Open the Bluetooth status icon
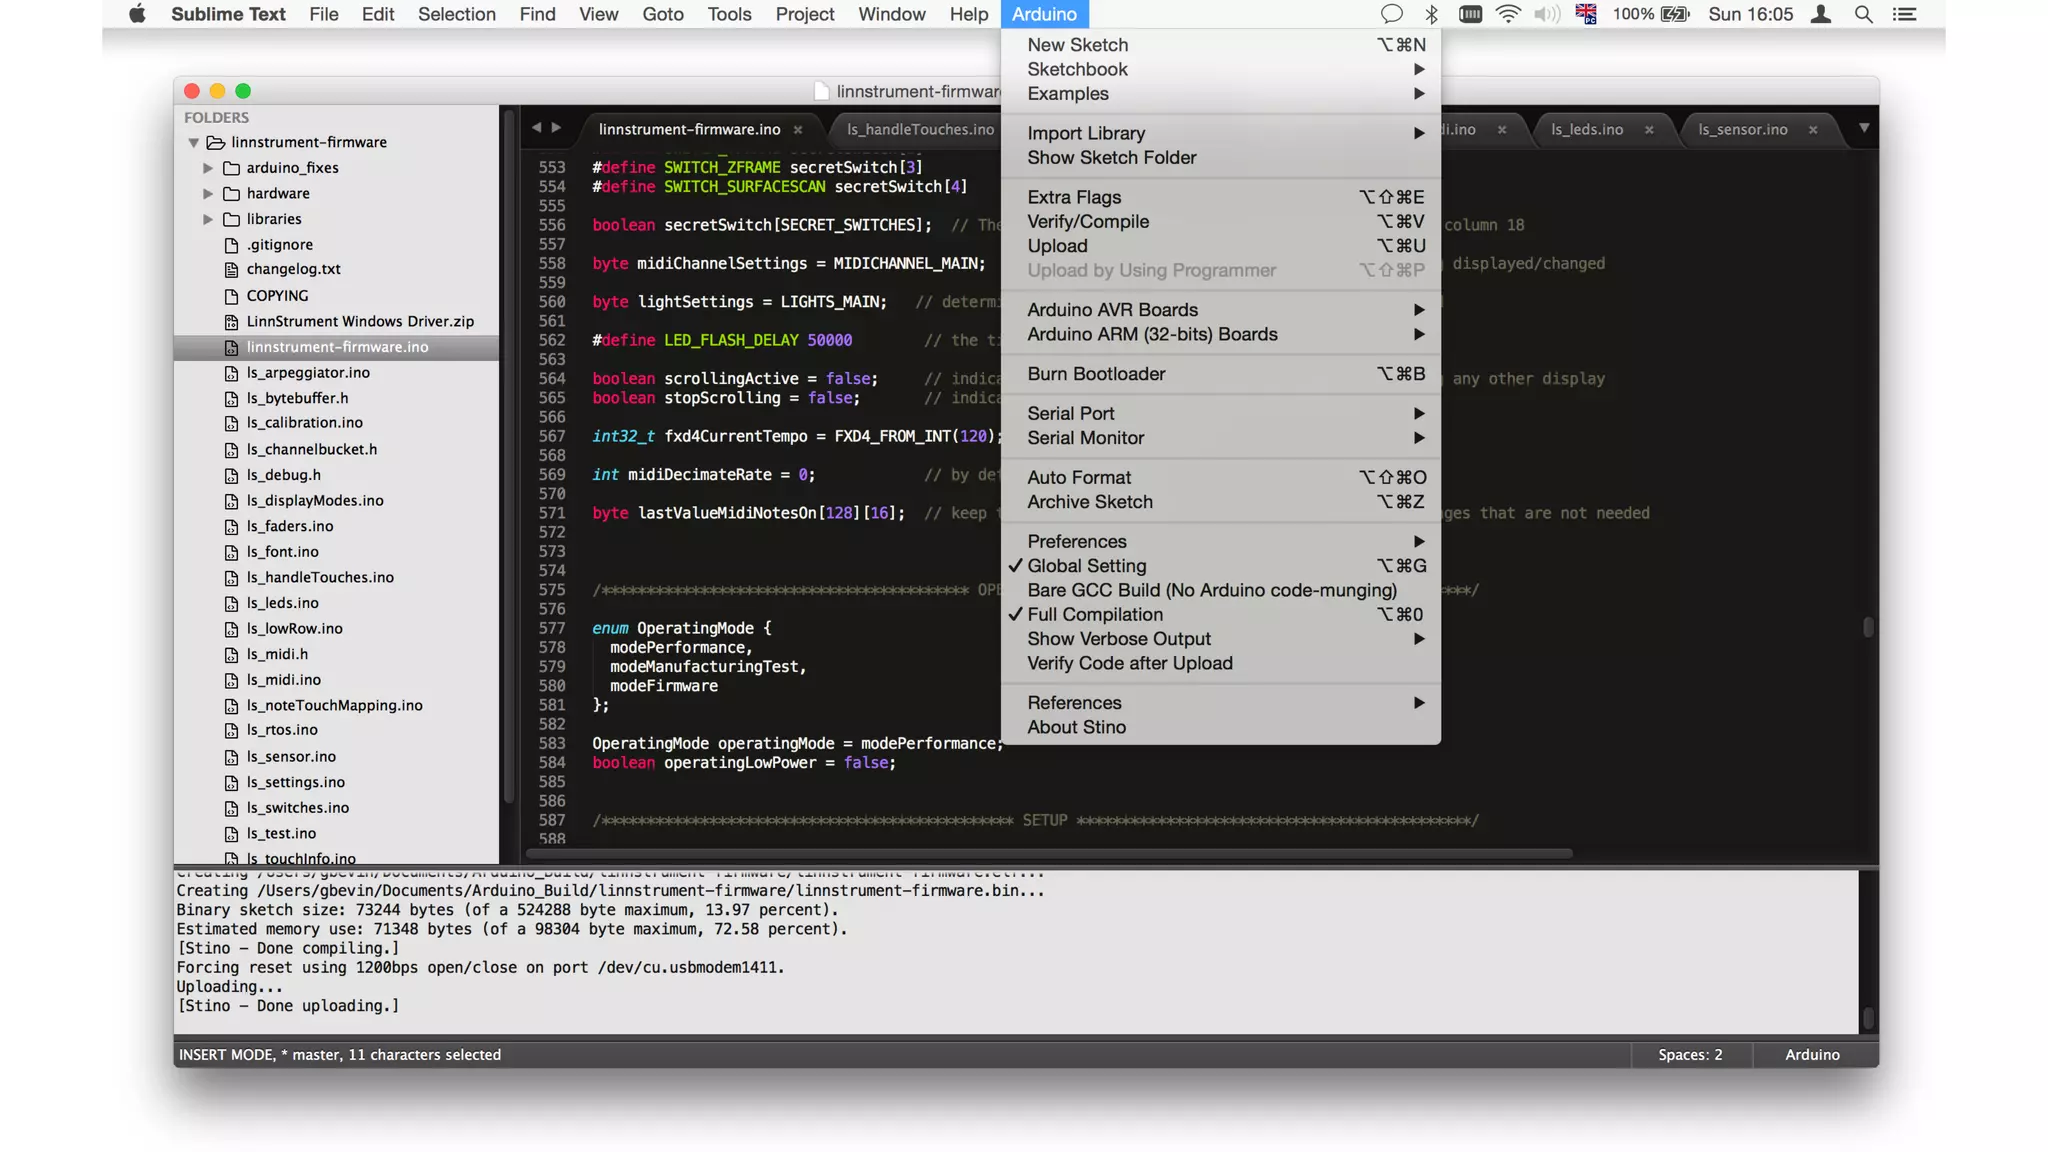 1431,14
